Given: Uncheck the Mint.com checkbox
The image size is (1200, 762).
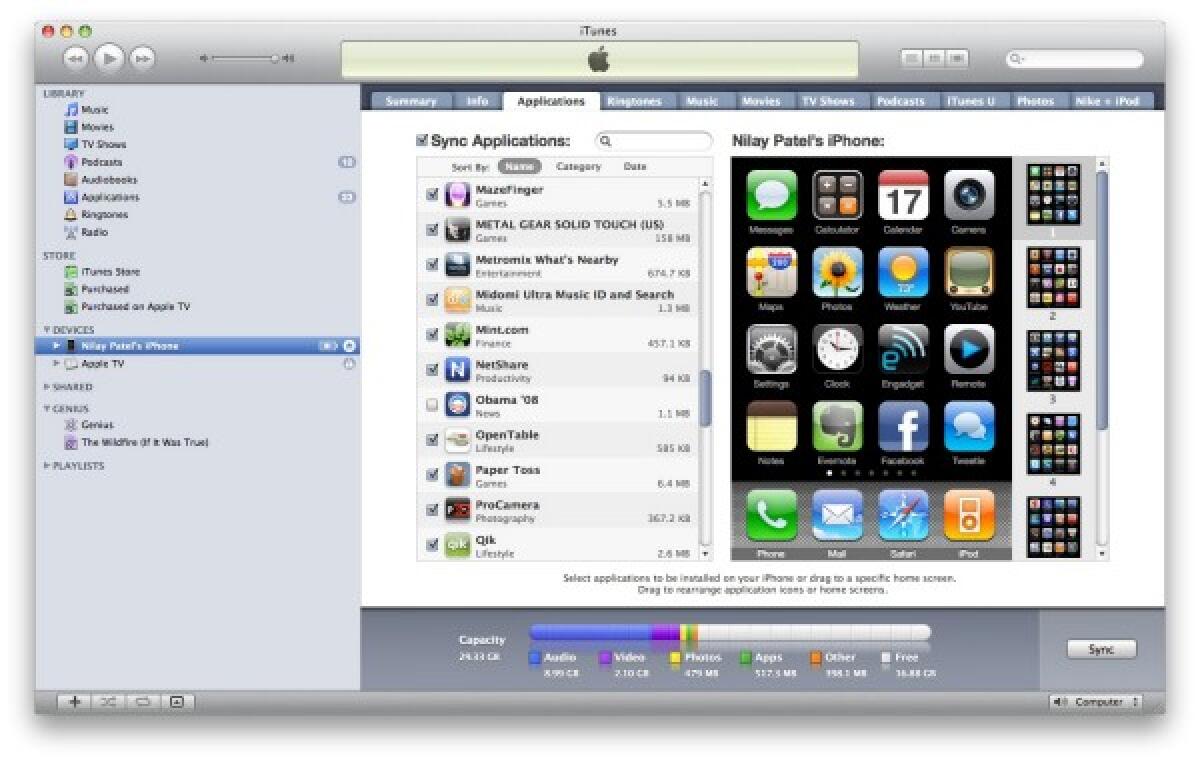Looking at the screenshot, I should 432,335.
